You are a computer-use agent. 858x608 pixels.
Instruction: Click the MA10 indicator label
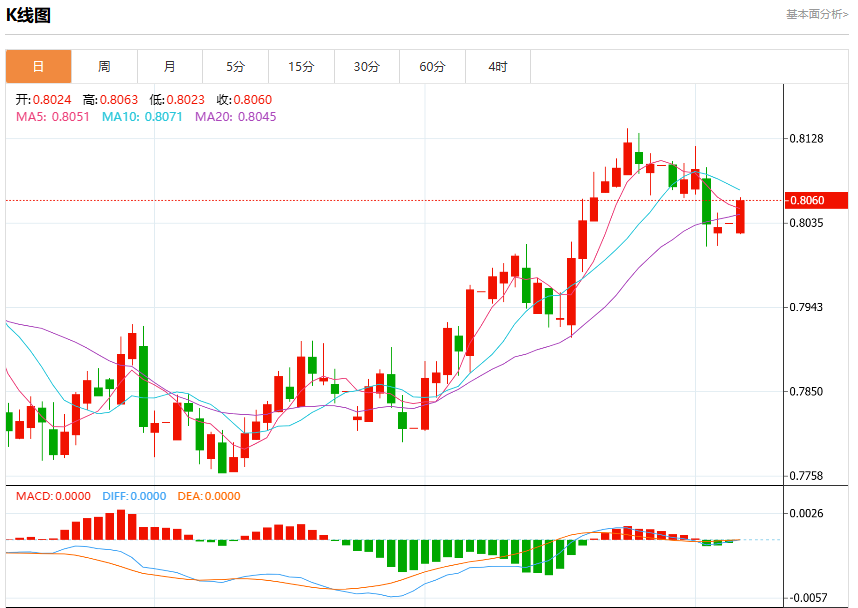click(142, 117)
